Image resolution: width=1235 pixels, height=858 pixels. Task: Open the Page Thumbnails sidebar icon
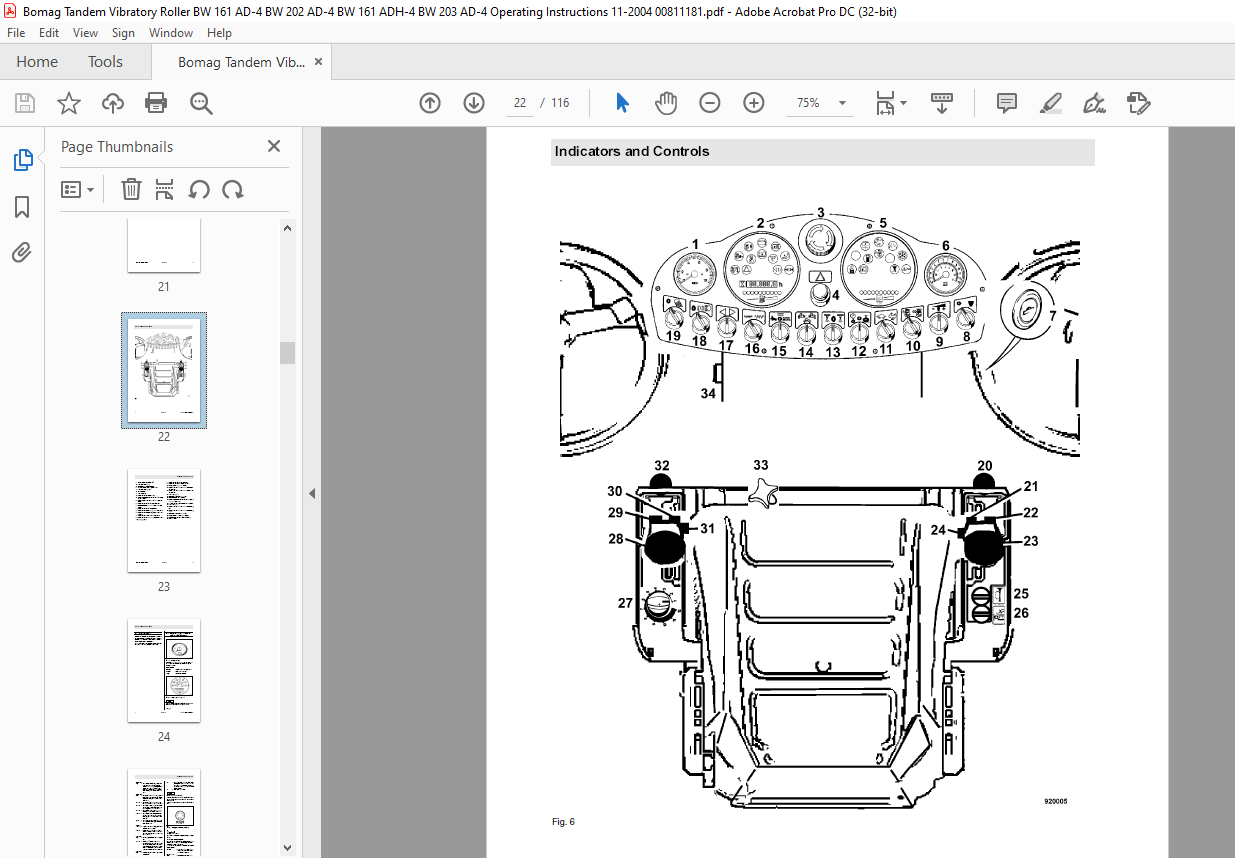22,160
